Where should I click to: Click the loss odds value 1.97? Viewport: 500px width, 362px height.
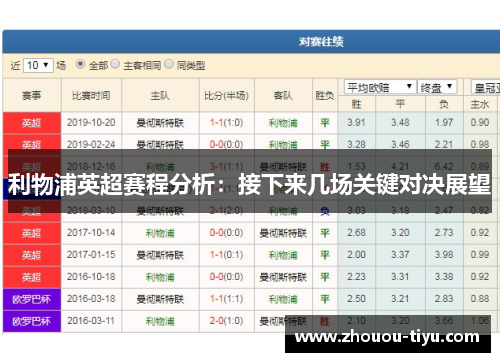coord(444,122)
